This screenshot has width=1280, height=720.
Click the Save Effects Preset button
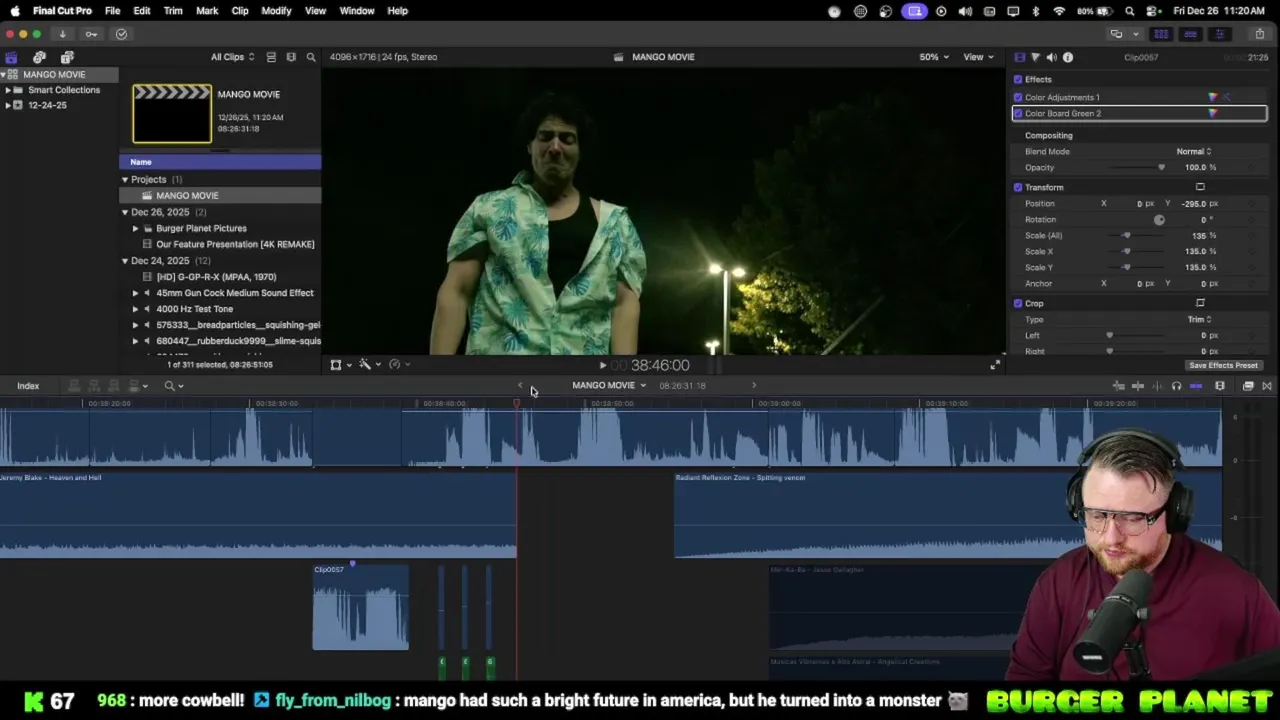click(1223, 366)
